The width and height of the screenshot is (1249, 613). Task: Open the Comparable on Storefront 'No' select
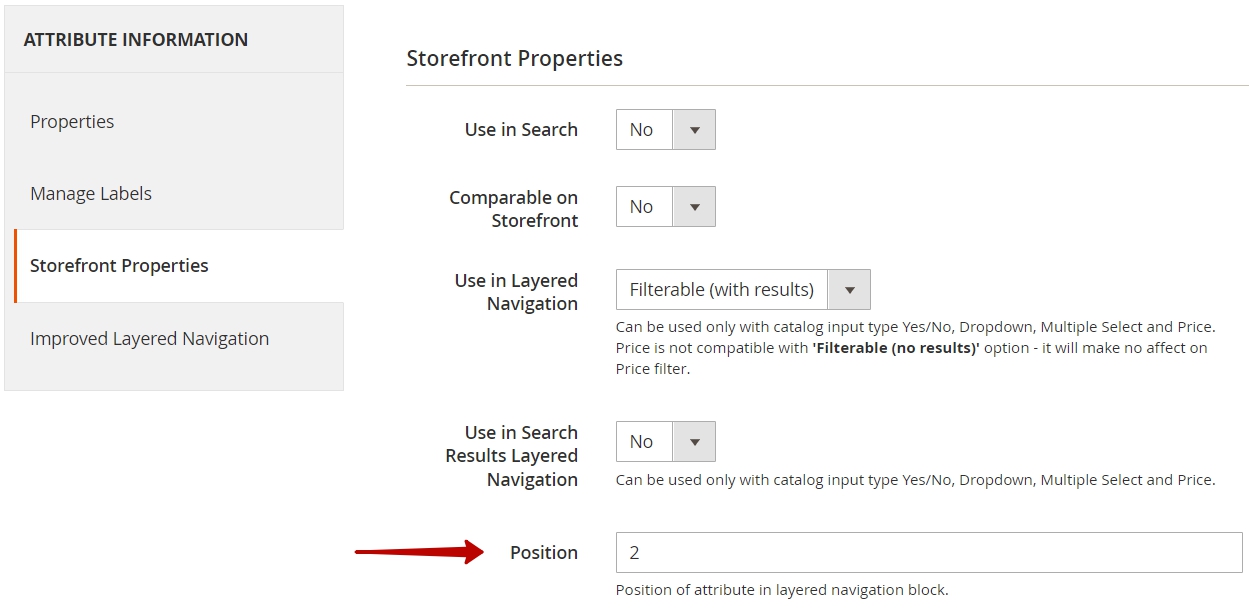[x=666, y=207]
